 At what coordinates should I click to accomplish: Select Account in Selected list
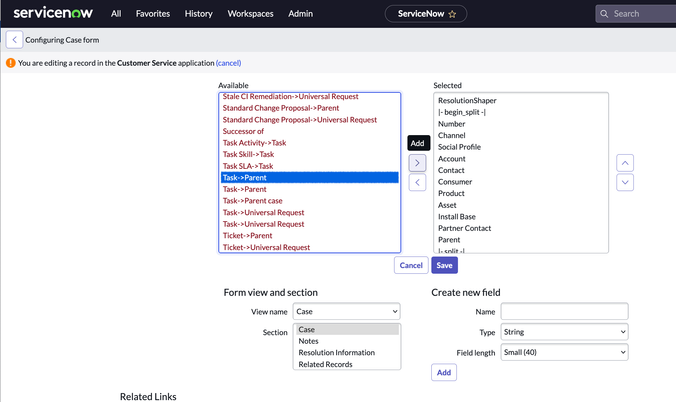(521, 159)
